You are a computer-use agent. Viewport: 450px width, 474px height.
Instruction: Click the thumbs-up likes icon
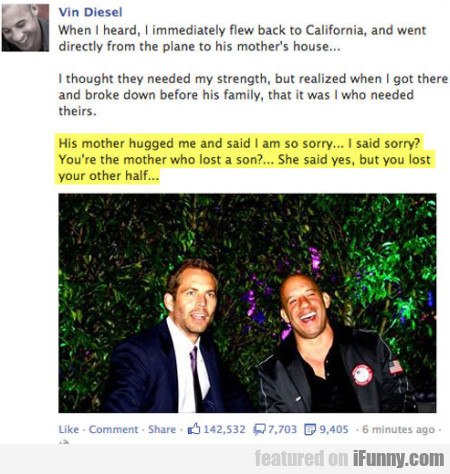[x=194, y=429]
